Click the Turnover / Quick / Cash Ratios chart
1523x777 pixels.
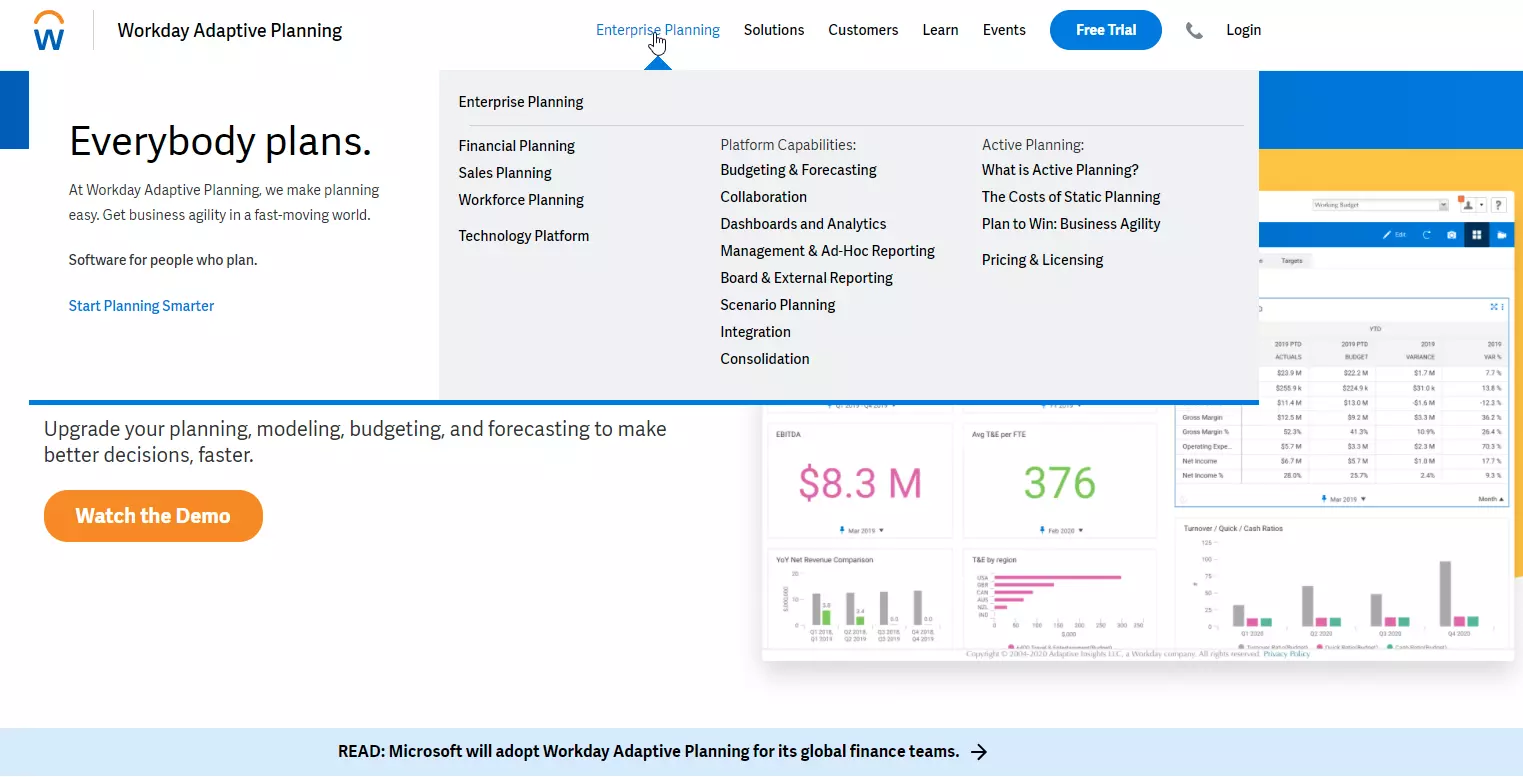(x=1341, y=583)
